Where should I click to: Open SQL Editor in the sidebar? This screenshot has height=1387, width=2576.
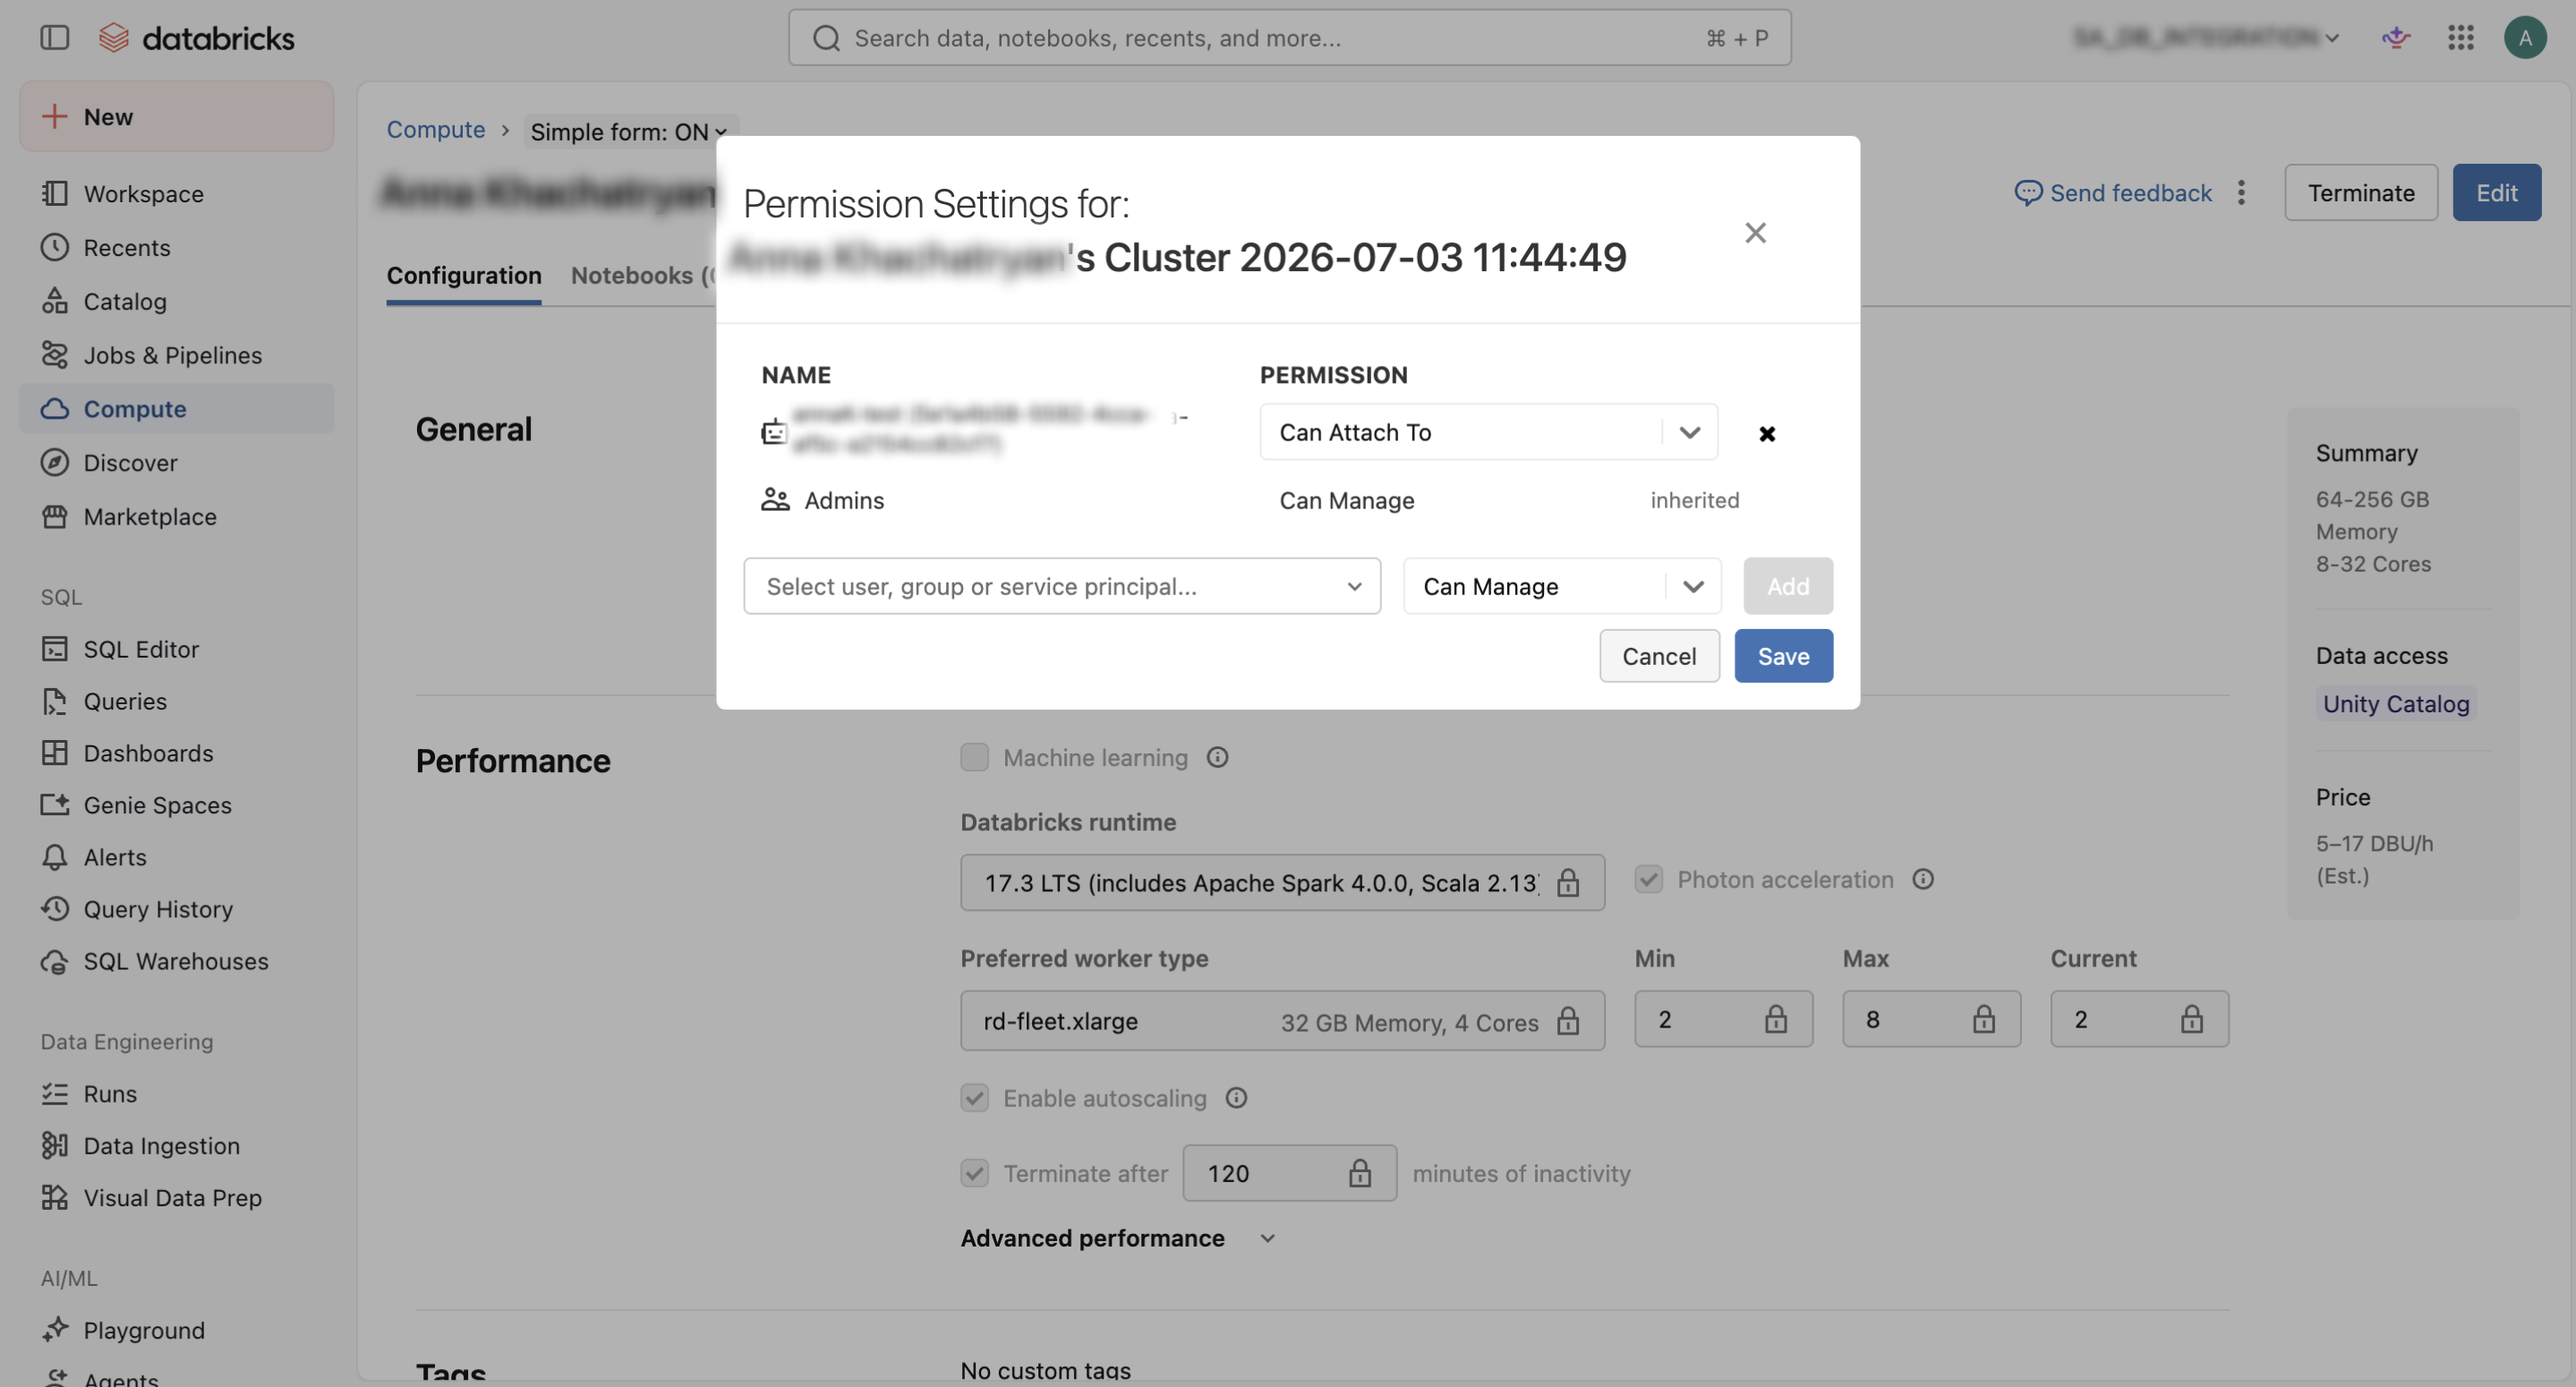[x=177, y=648]
